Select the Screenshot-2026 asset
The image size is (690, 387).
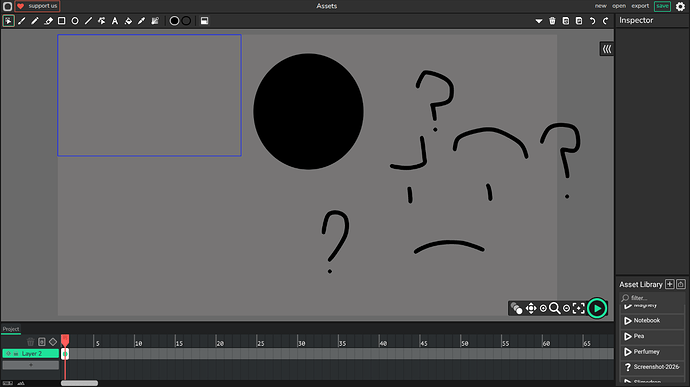click(652, 367)
